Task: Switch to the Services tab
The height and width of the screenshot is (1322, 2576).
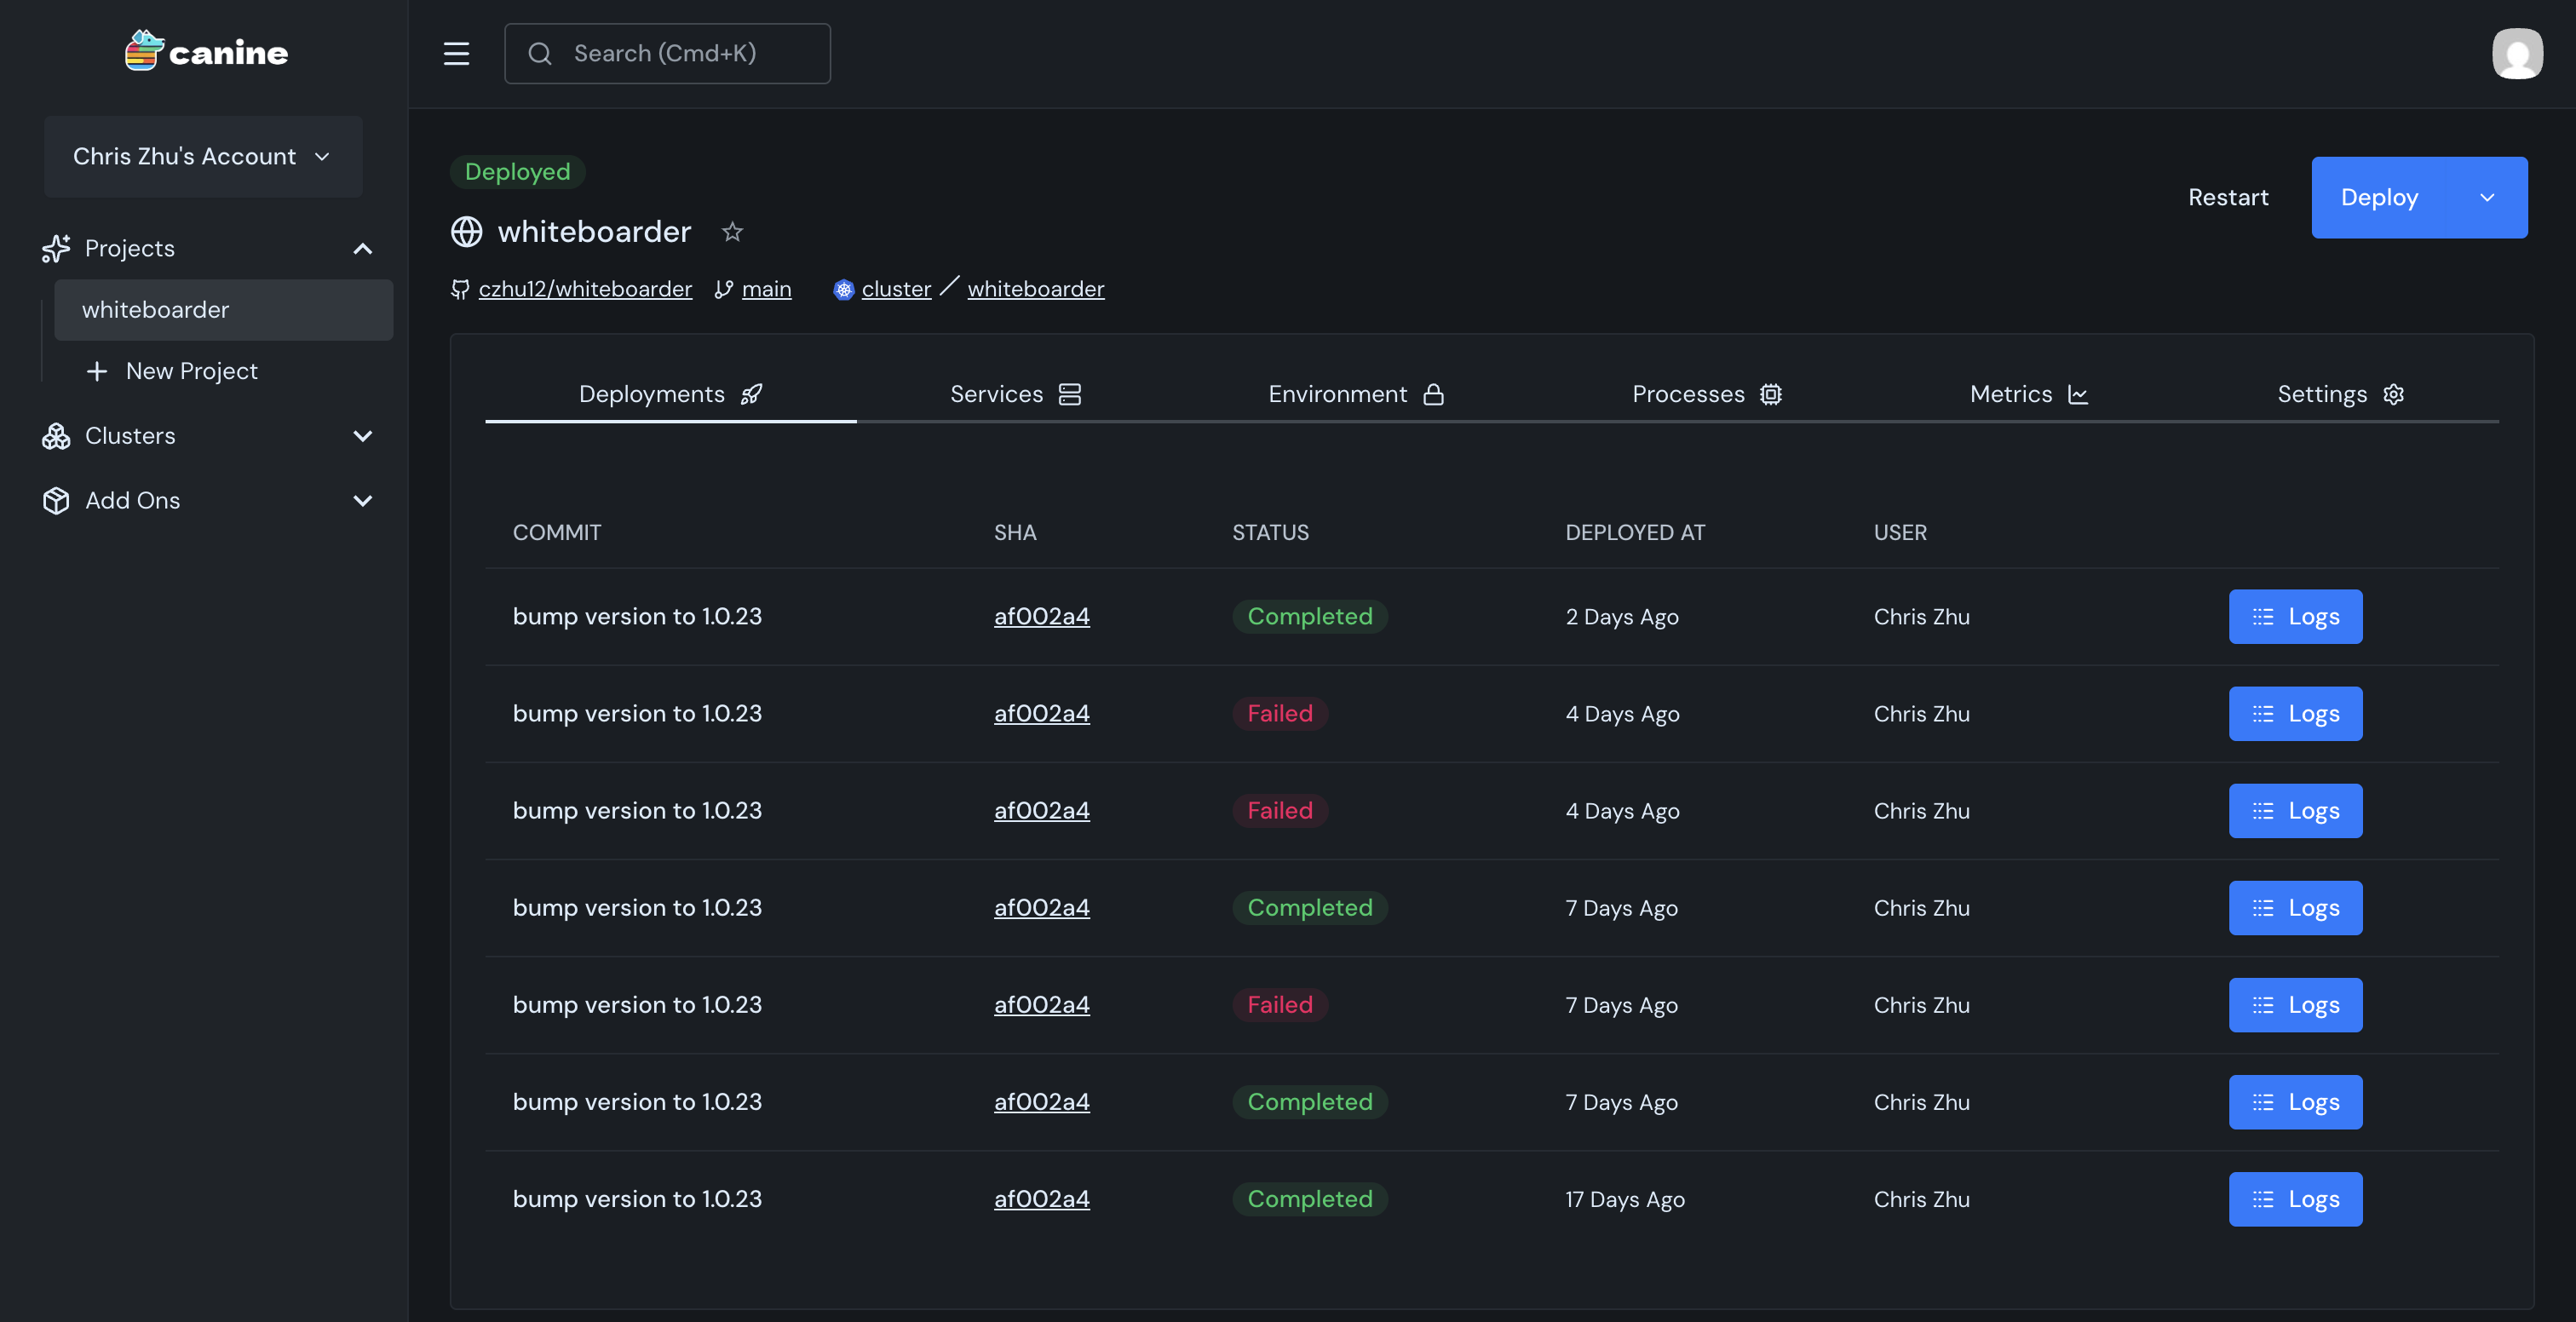Action: (x=1014, y=394)
